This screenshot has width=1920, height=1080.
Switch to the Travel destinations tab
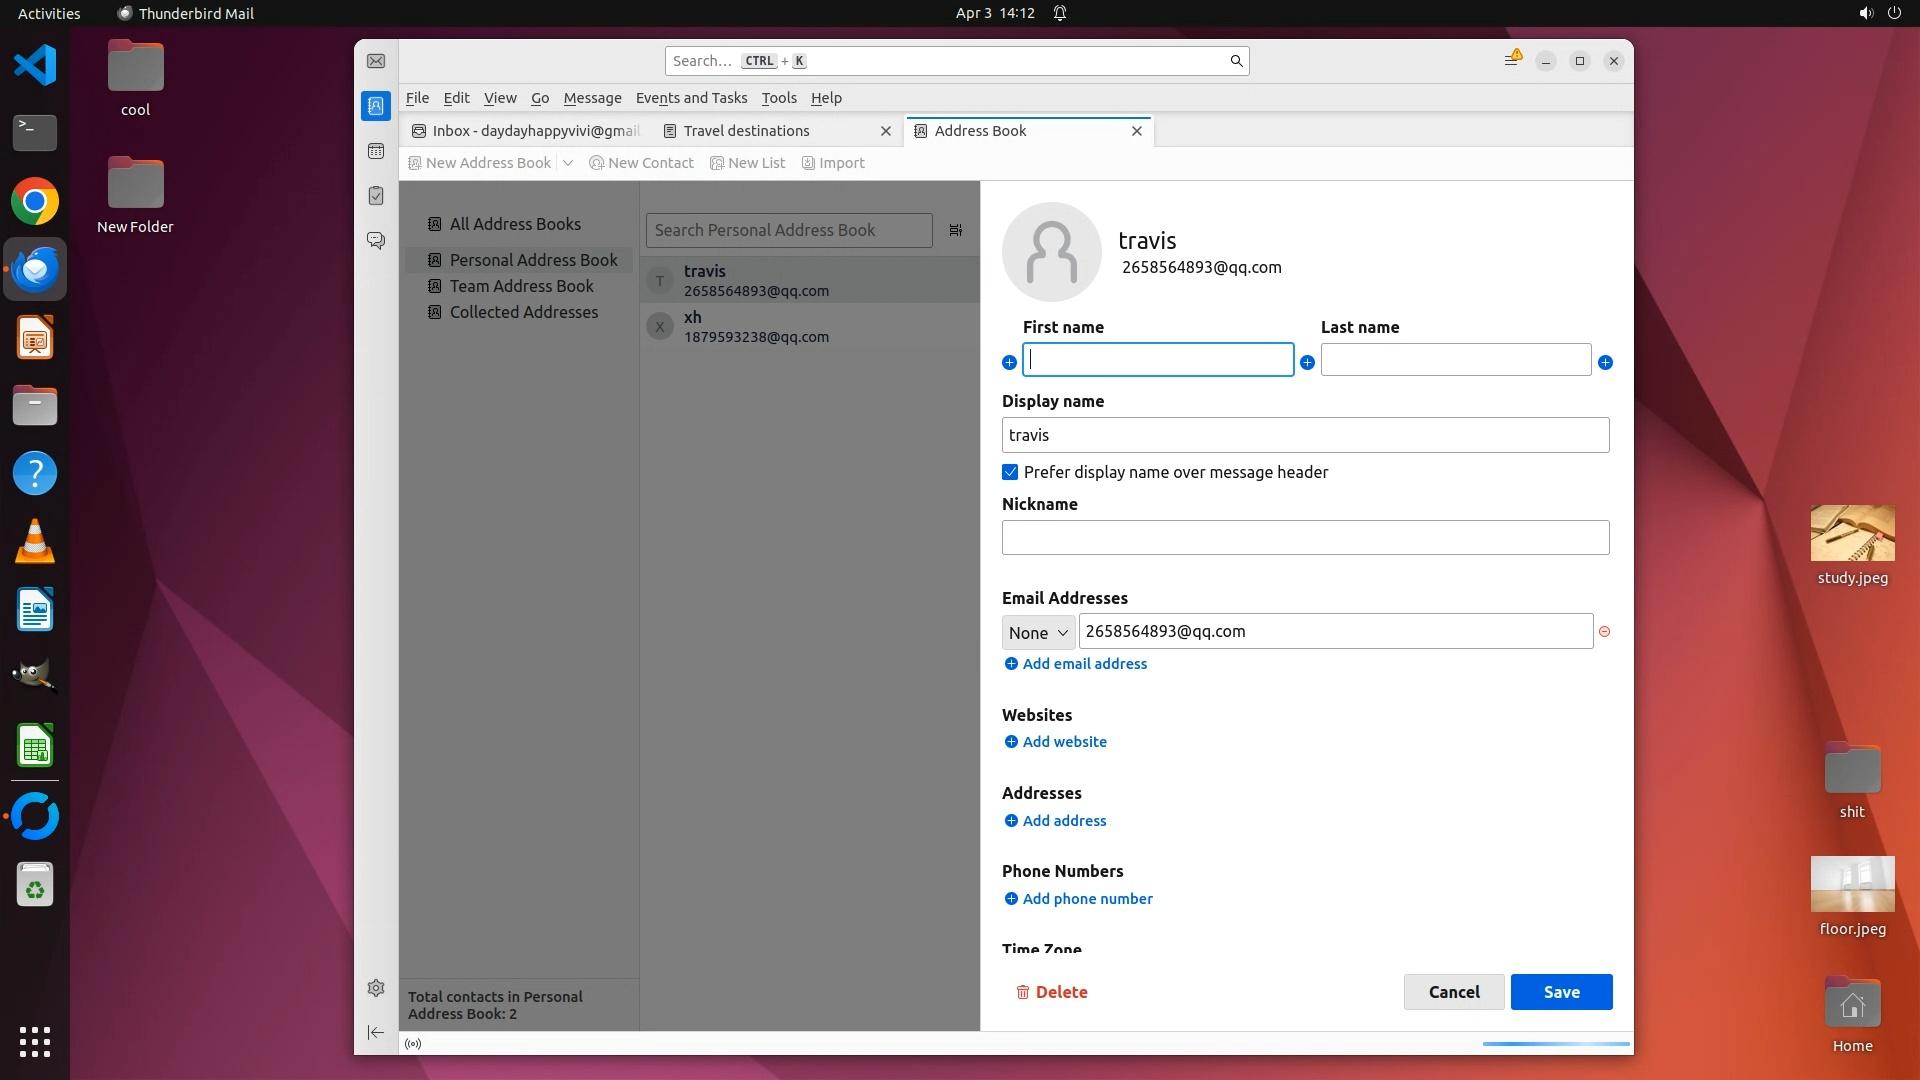[x=746, y=131]
